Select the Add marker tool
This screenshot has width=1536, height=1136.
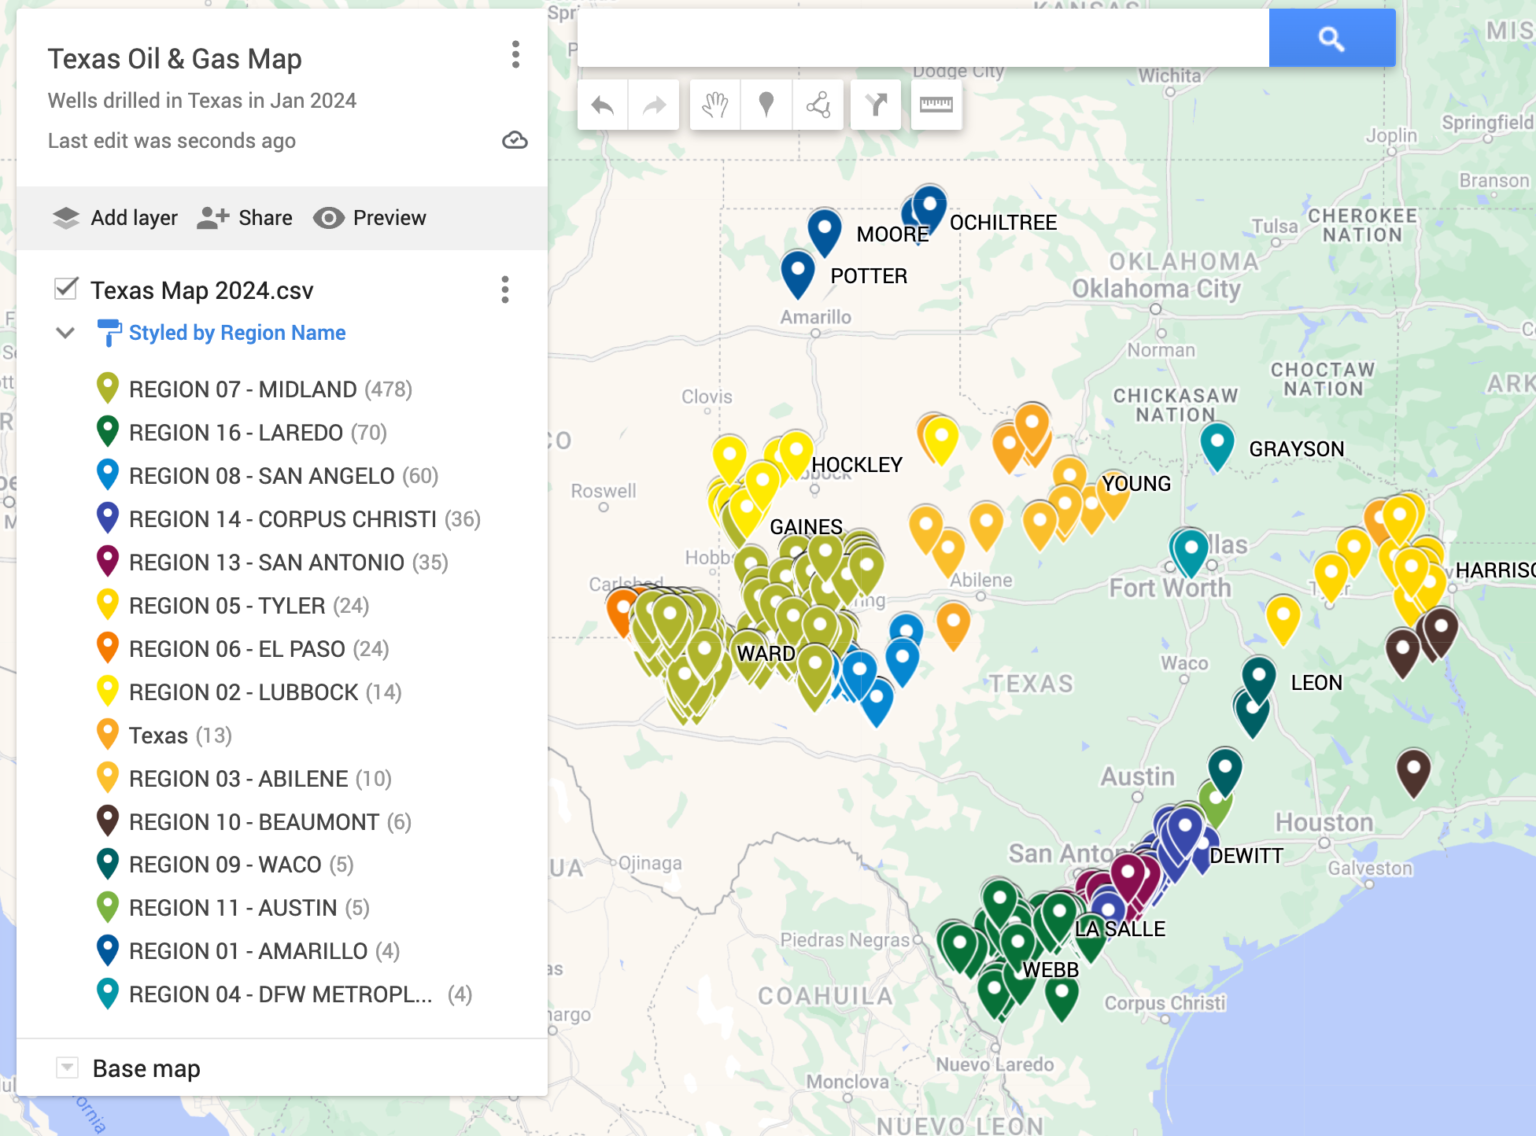coord(766,104)
